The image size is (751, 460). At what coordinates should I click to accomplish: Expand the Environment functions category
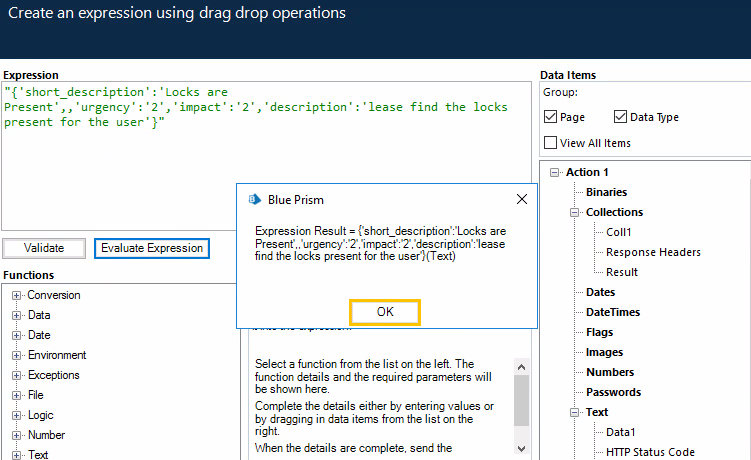click(17, 355)
